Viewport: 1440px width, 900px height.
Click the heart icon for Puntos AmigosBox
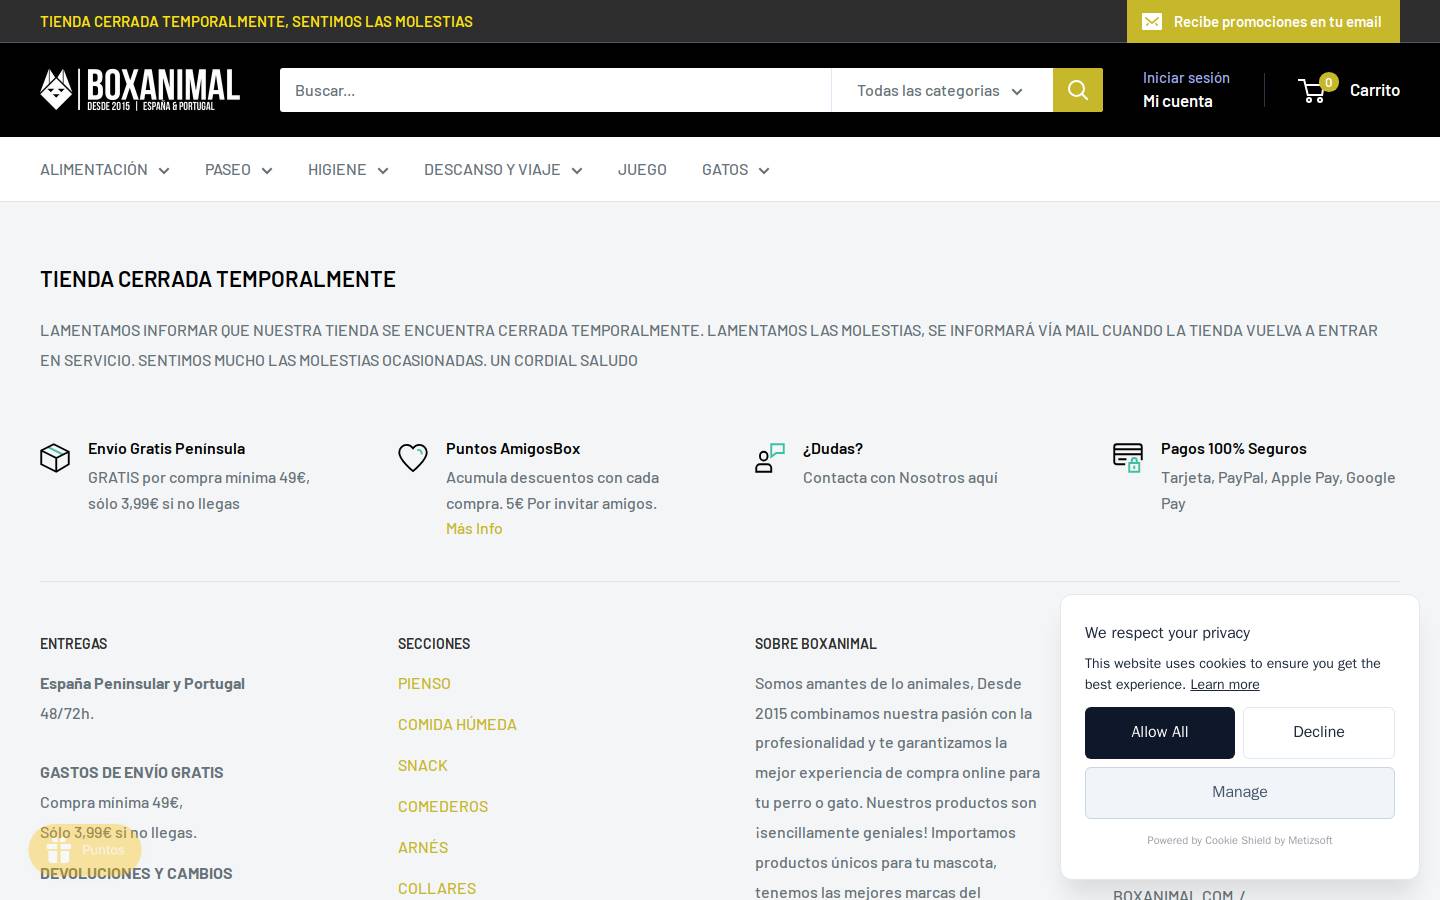click(413, 458)
